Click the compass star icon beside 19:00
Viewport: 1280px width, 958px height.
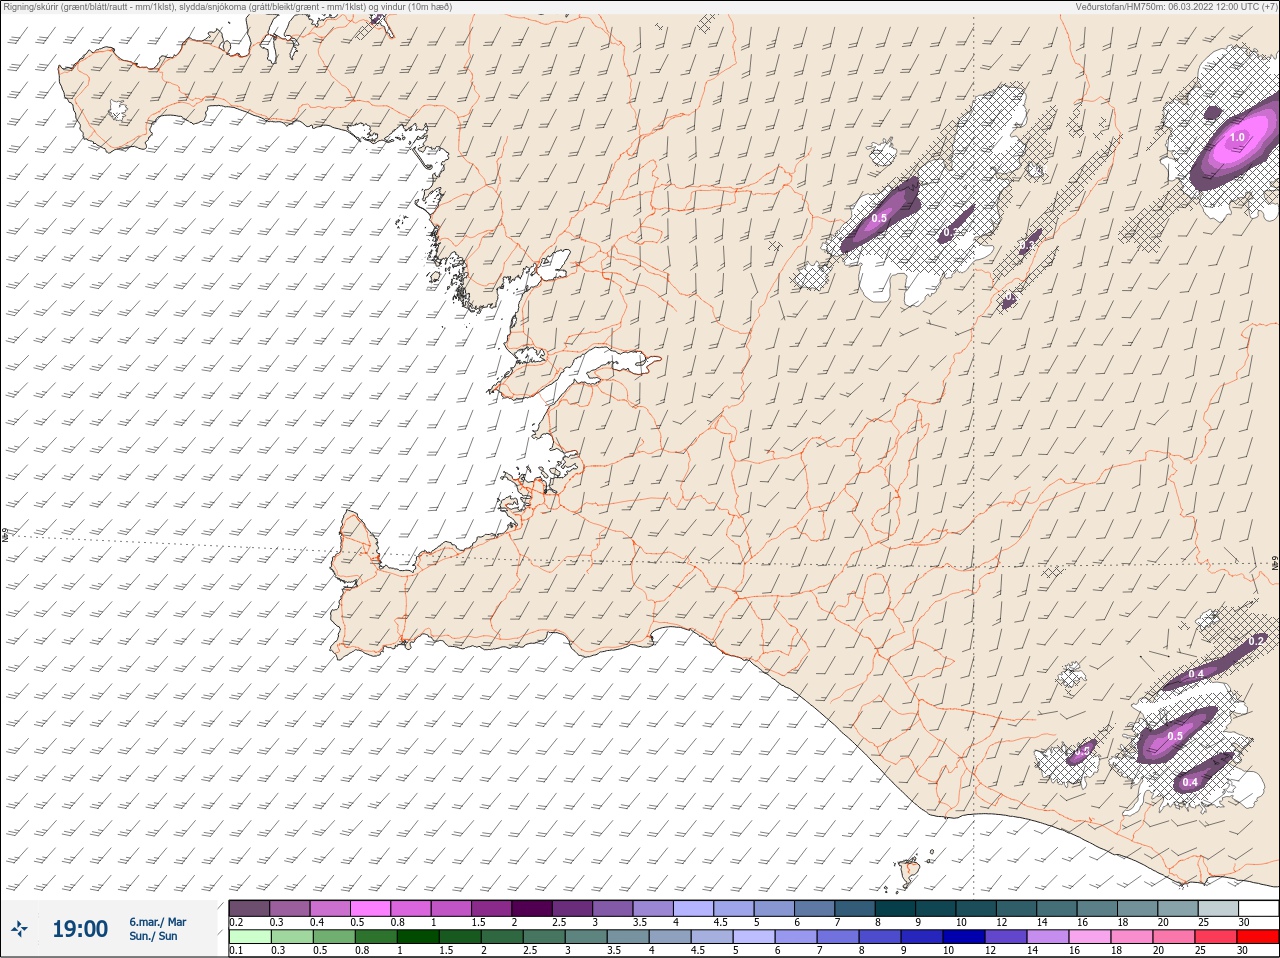[x=19, y=929]
